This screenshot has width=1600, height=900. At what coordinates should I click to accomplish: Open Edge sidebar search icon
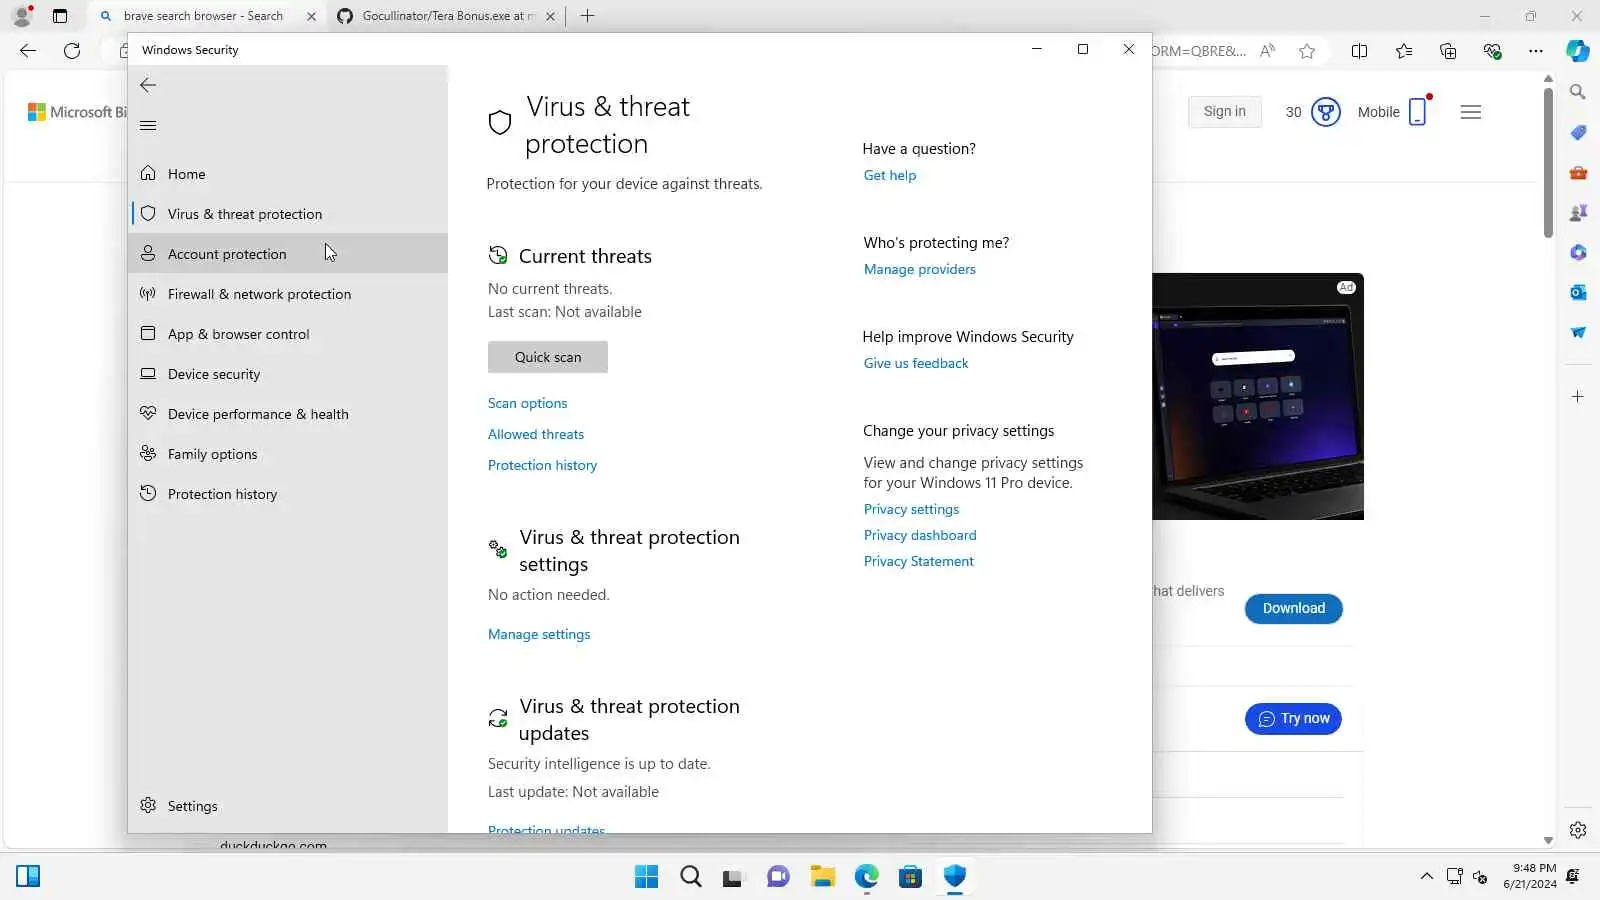(x=1578, y=92)
